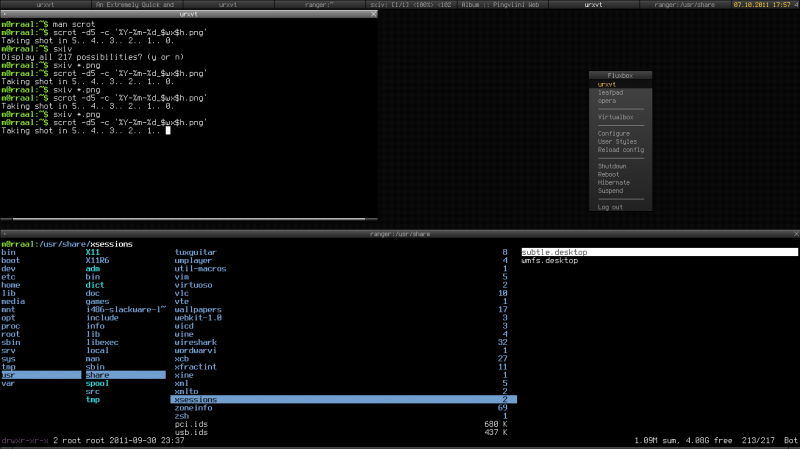Screen dimensions: 800x449
Task: Select subtle.desktop in ranger preview pane
Action: 659,252
